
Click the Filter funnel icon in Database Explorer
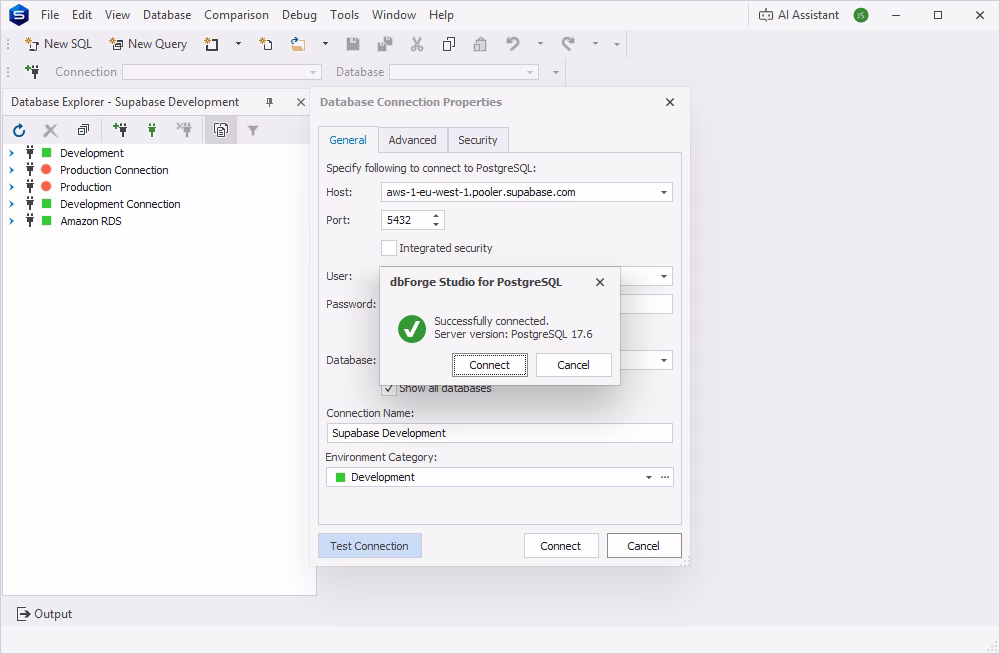253,131
